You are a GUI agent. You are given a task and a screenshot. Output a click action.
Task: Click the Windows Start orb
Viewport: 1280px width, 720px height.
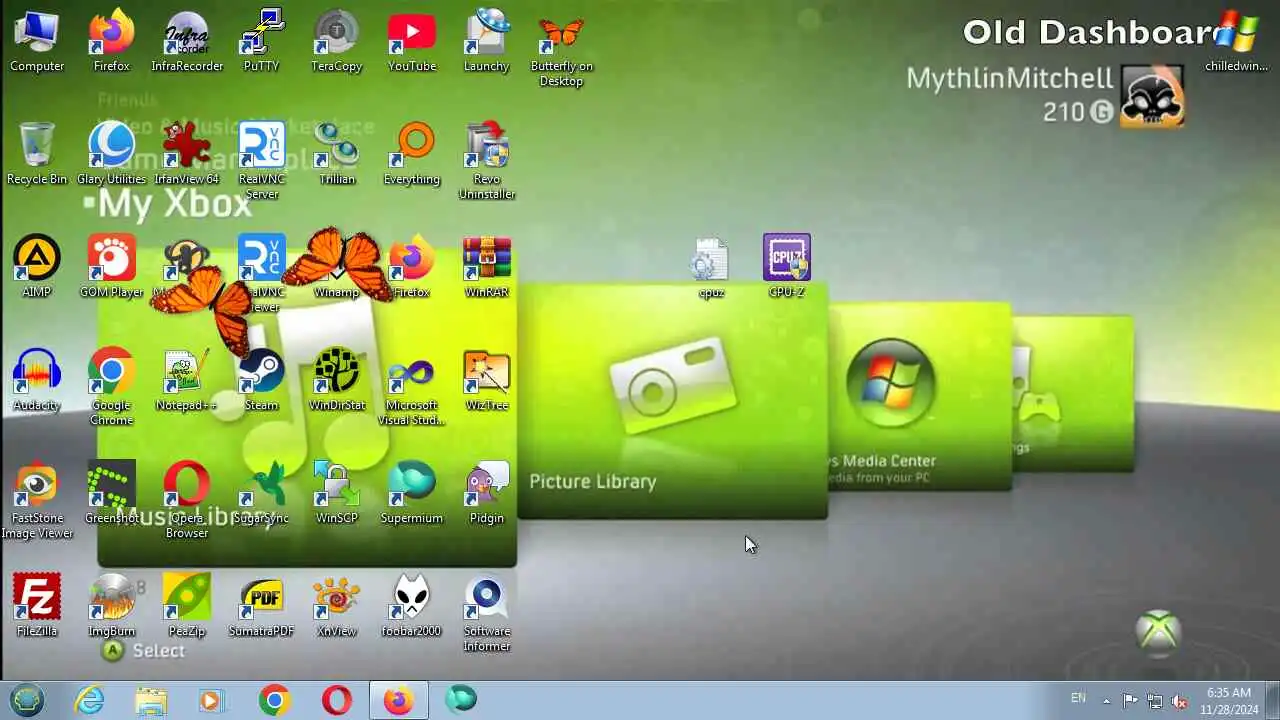[x=27, y=700]
